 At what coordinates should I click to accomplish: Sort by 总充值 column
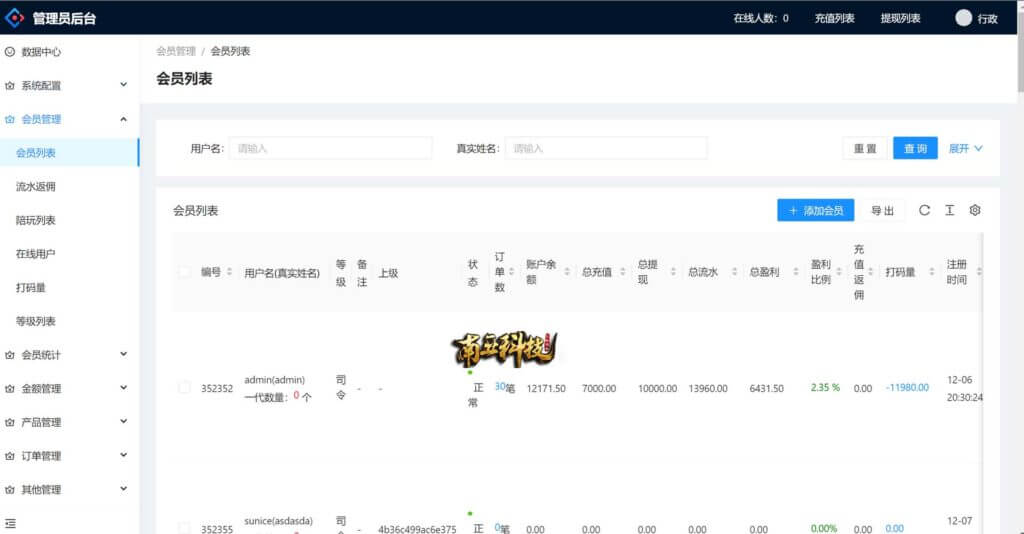coord(622,272)
